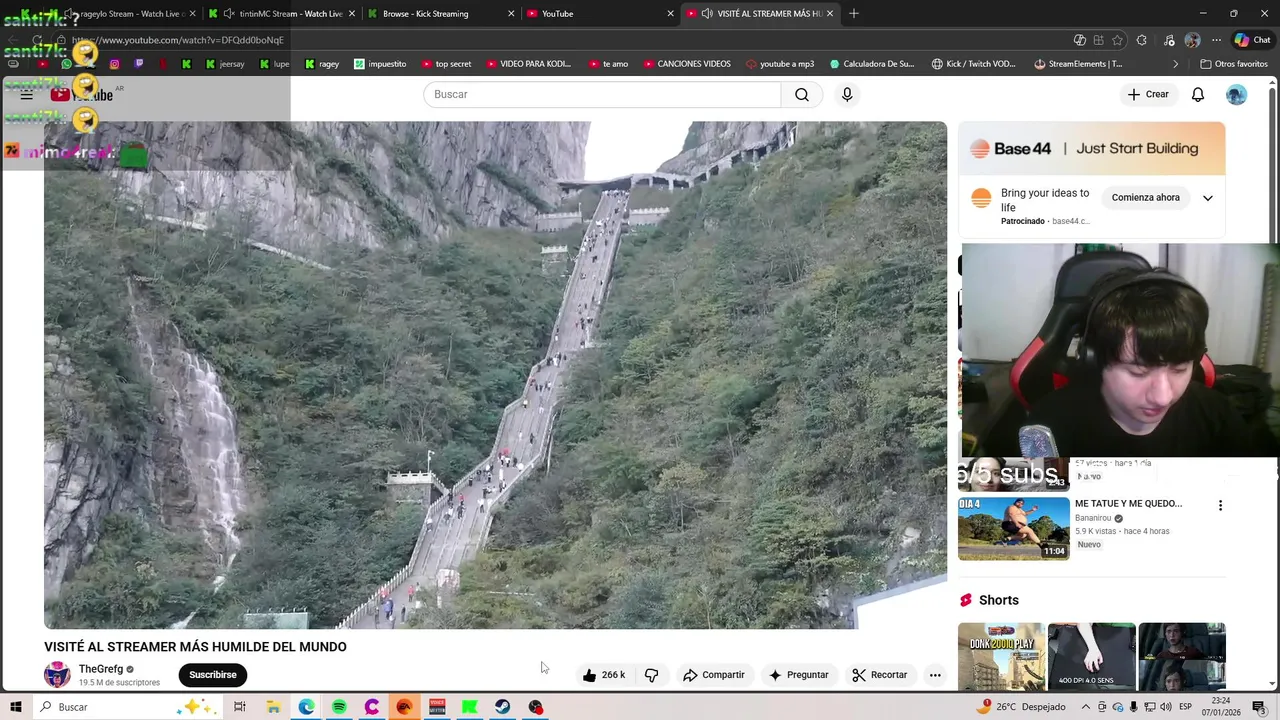Activate voice search microphone icon
Image resolution: width=1280 pixels, height=720 pixels.
[x=847, y=94]
